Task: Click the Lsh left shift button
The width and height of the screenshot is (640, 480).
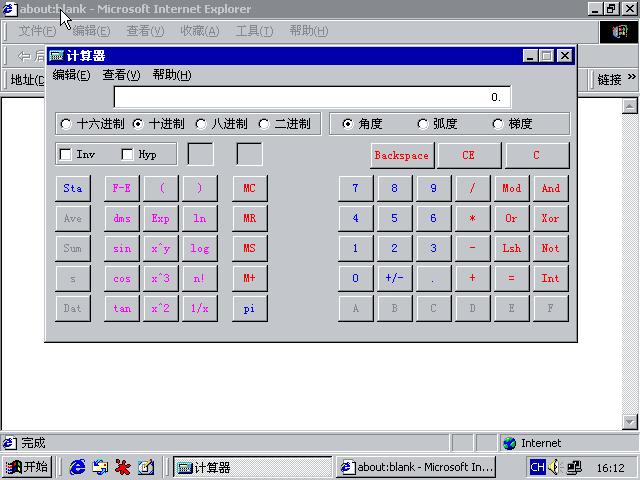Action: (511, 248)
